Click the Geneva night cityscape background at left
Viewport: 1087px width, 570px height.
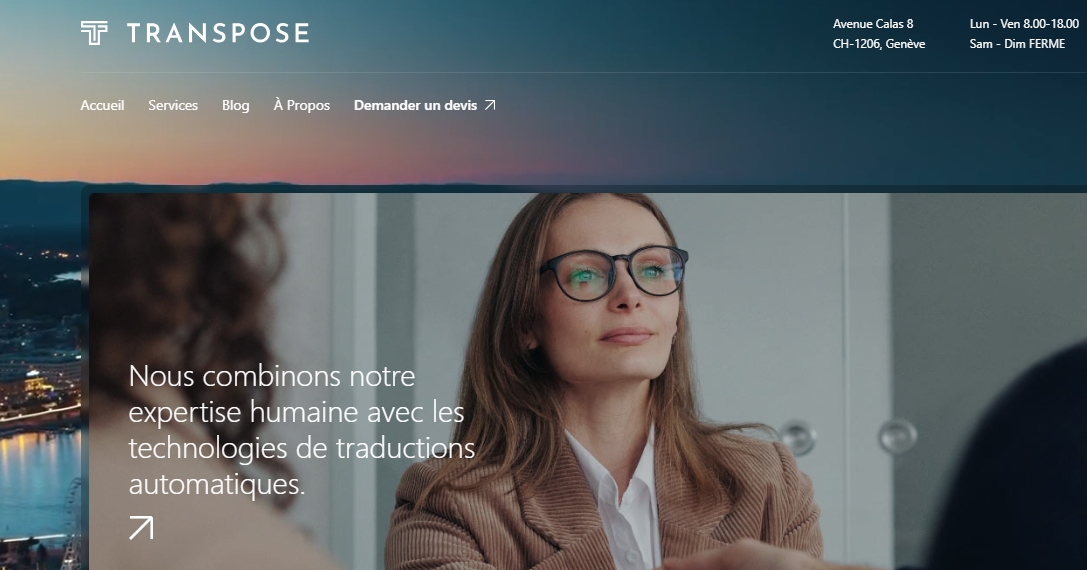(40, 374)
